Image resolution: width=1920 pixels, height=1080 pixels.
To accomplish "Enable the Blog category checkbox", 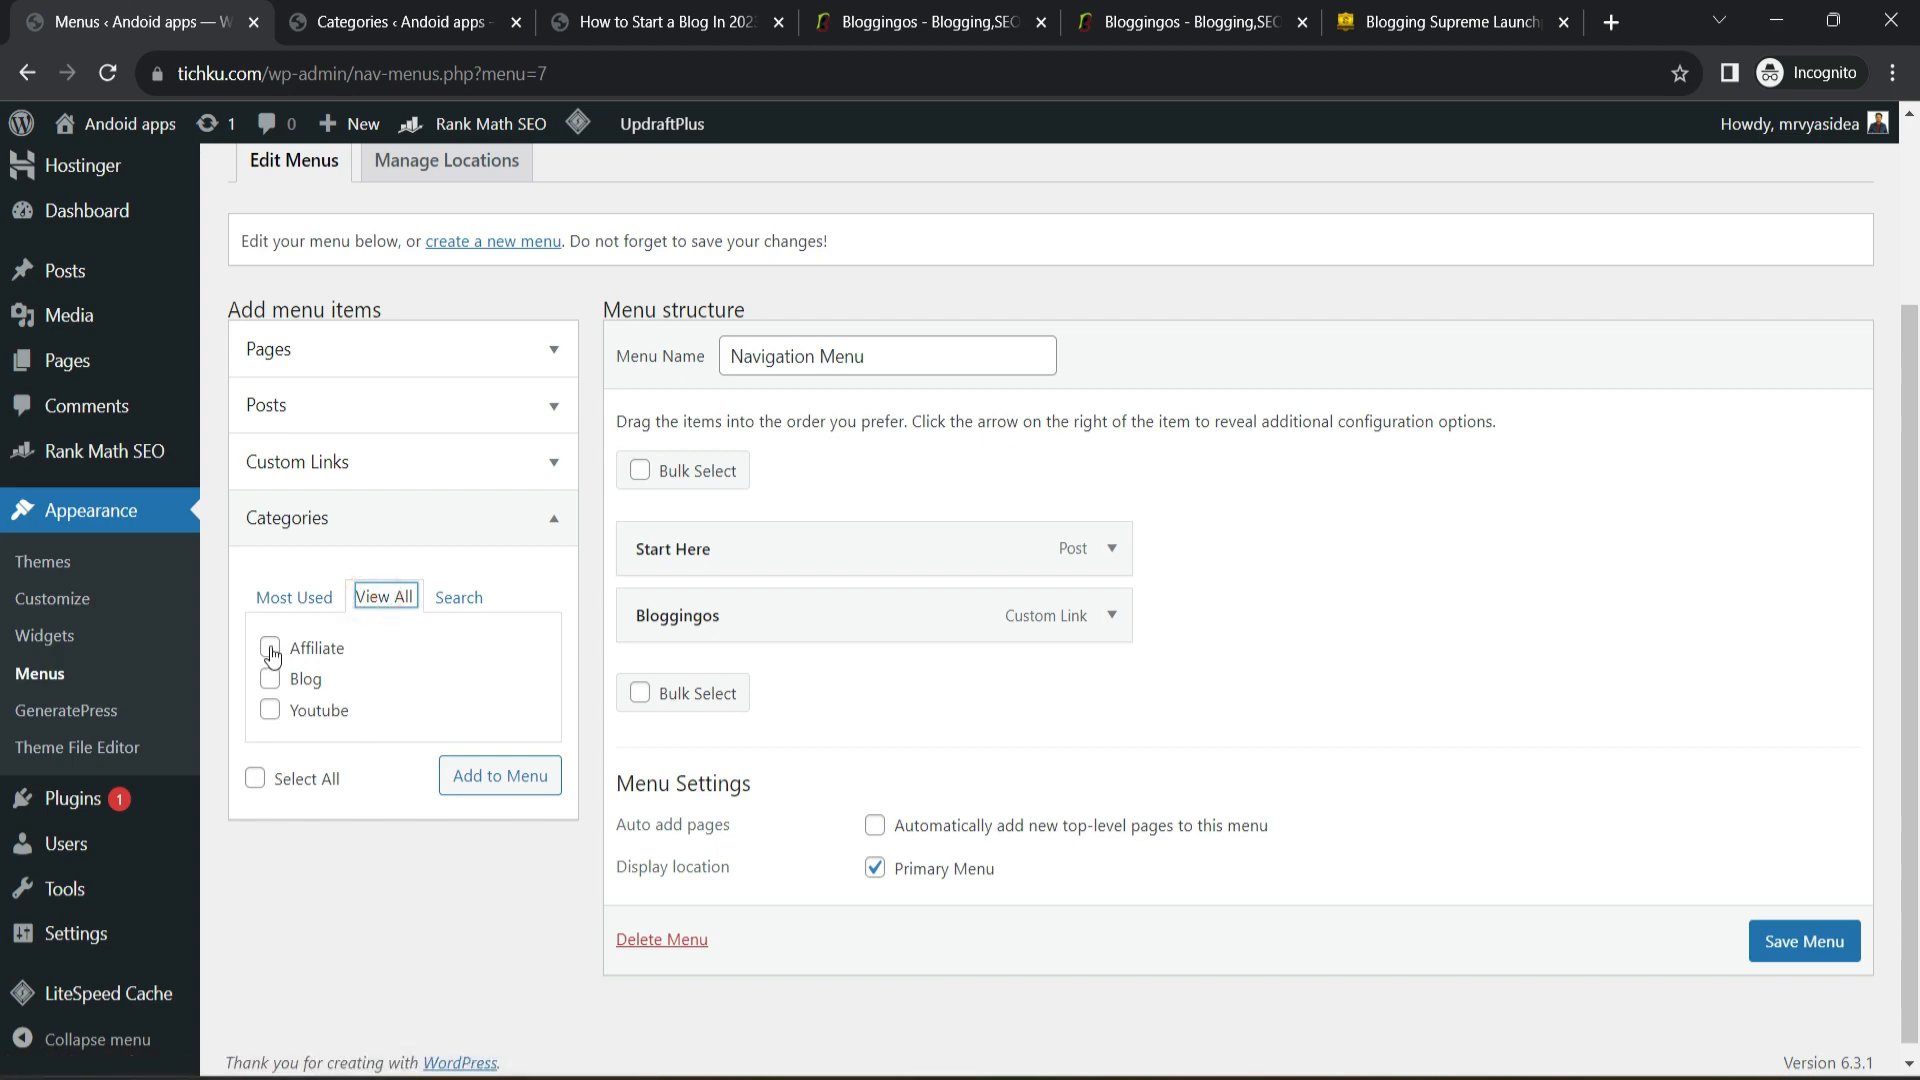I will tap(270, 678).
